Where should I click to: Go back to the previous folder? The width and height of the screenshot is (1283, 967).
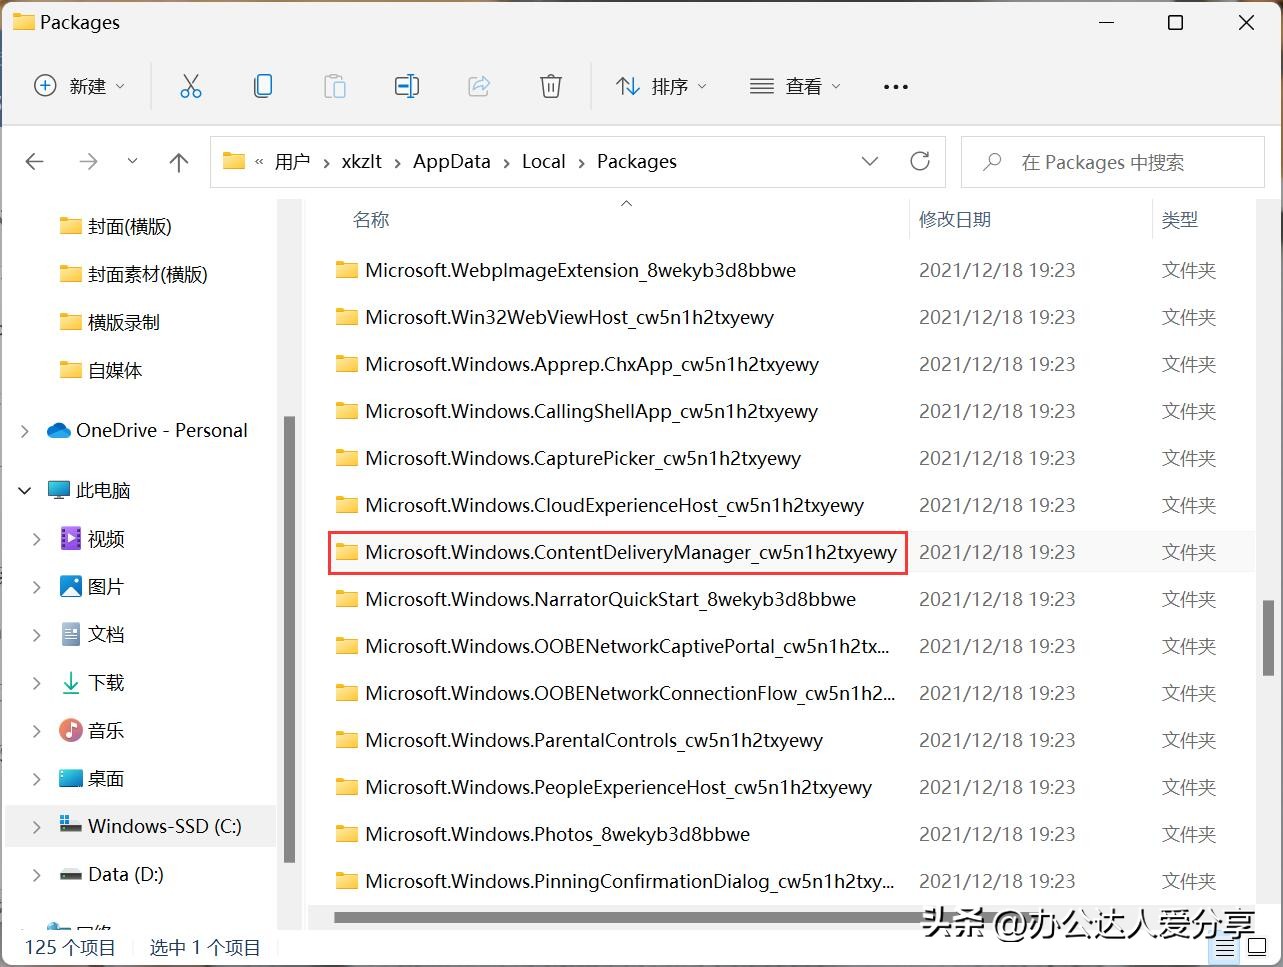[x=34, y=161]
